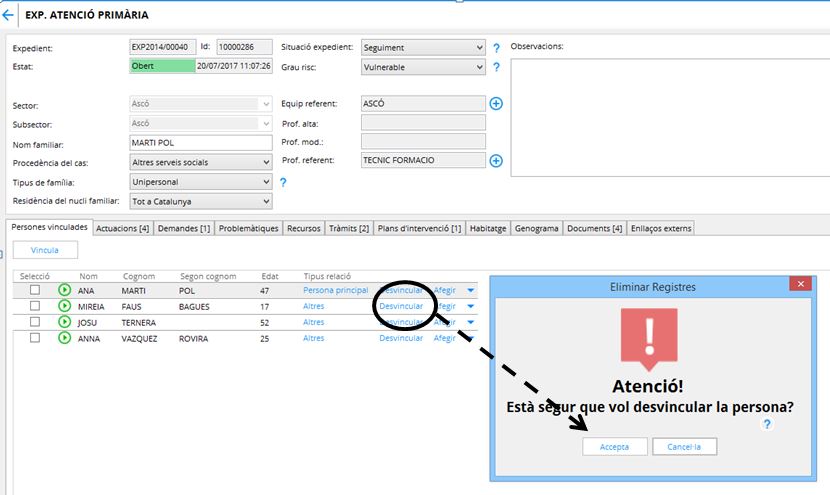
Task: Click the plus icon beside Prof. referent
Action: coord(496,161)
